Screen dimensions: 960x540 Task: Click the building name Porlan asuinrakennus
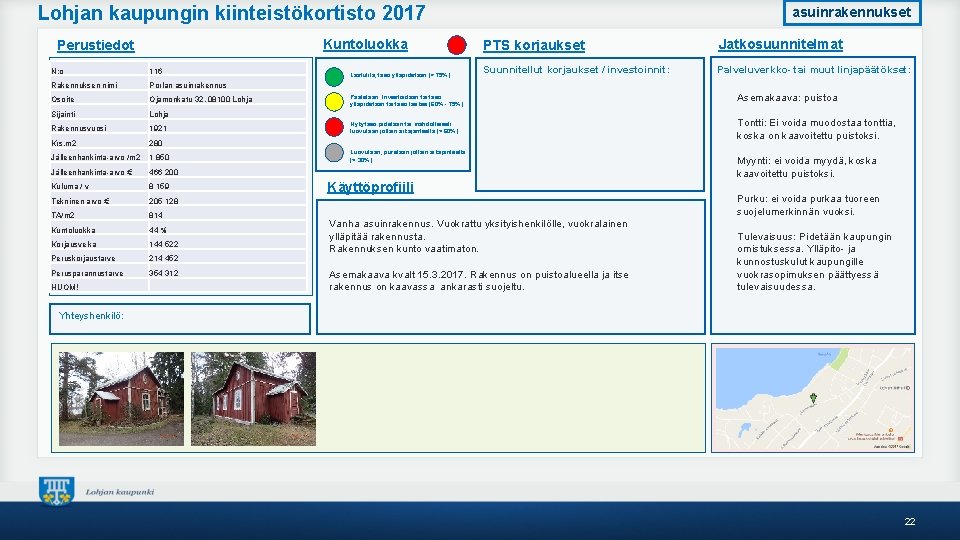[x=188, y=85]
